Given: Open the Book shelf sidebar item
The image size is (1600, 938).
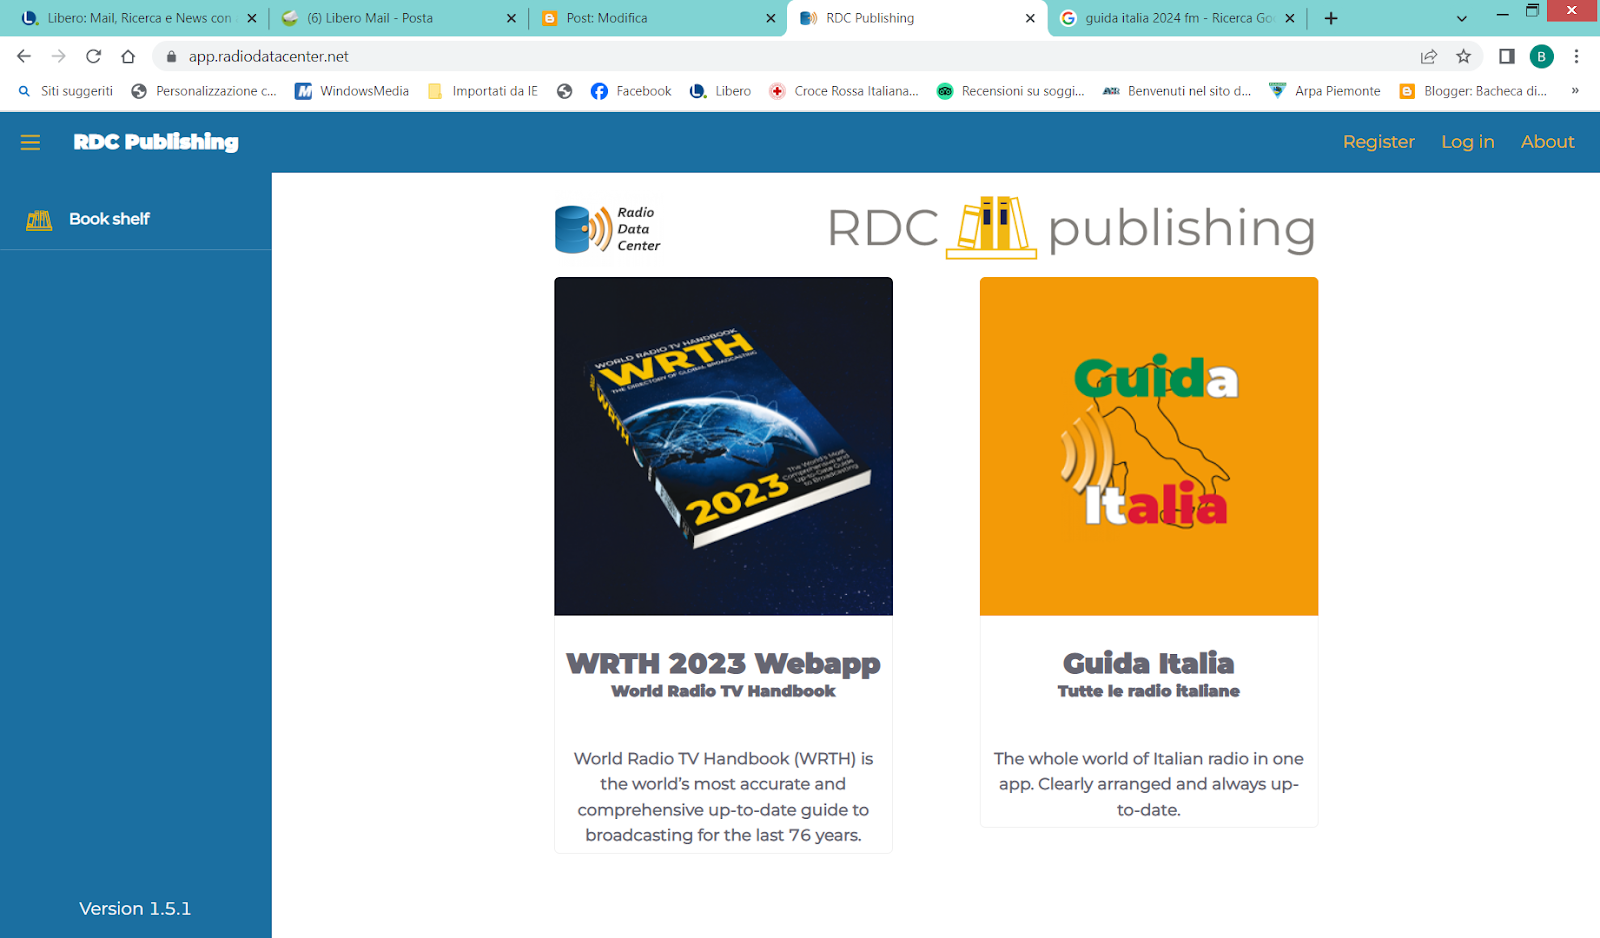Looking at the screenshot, I should (136, 219).
